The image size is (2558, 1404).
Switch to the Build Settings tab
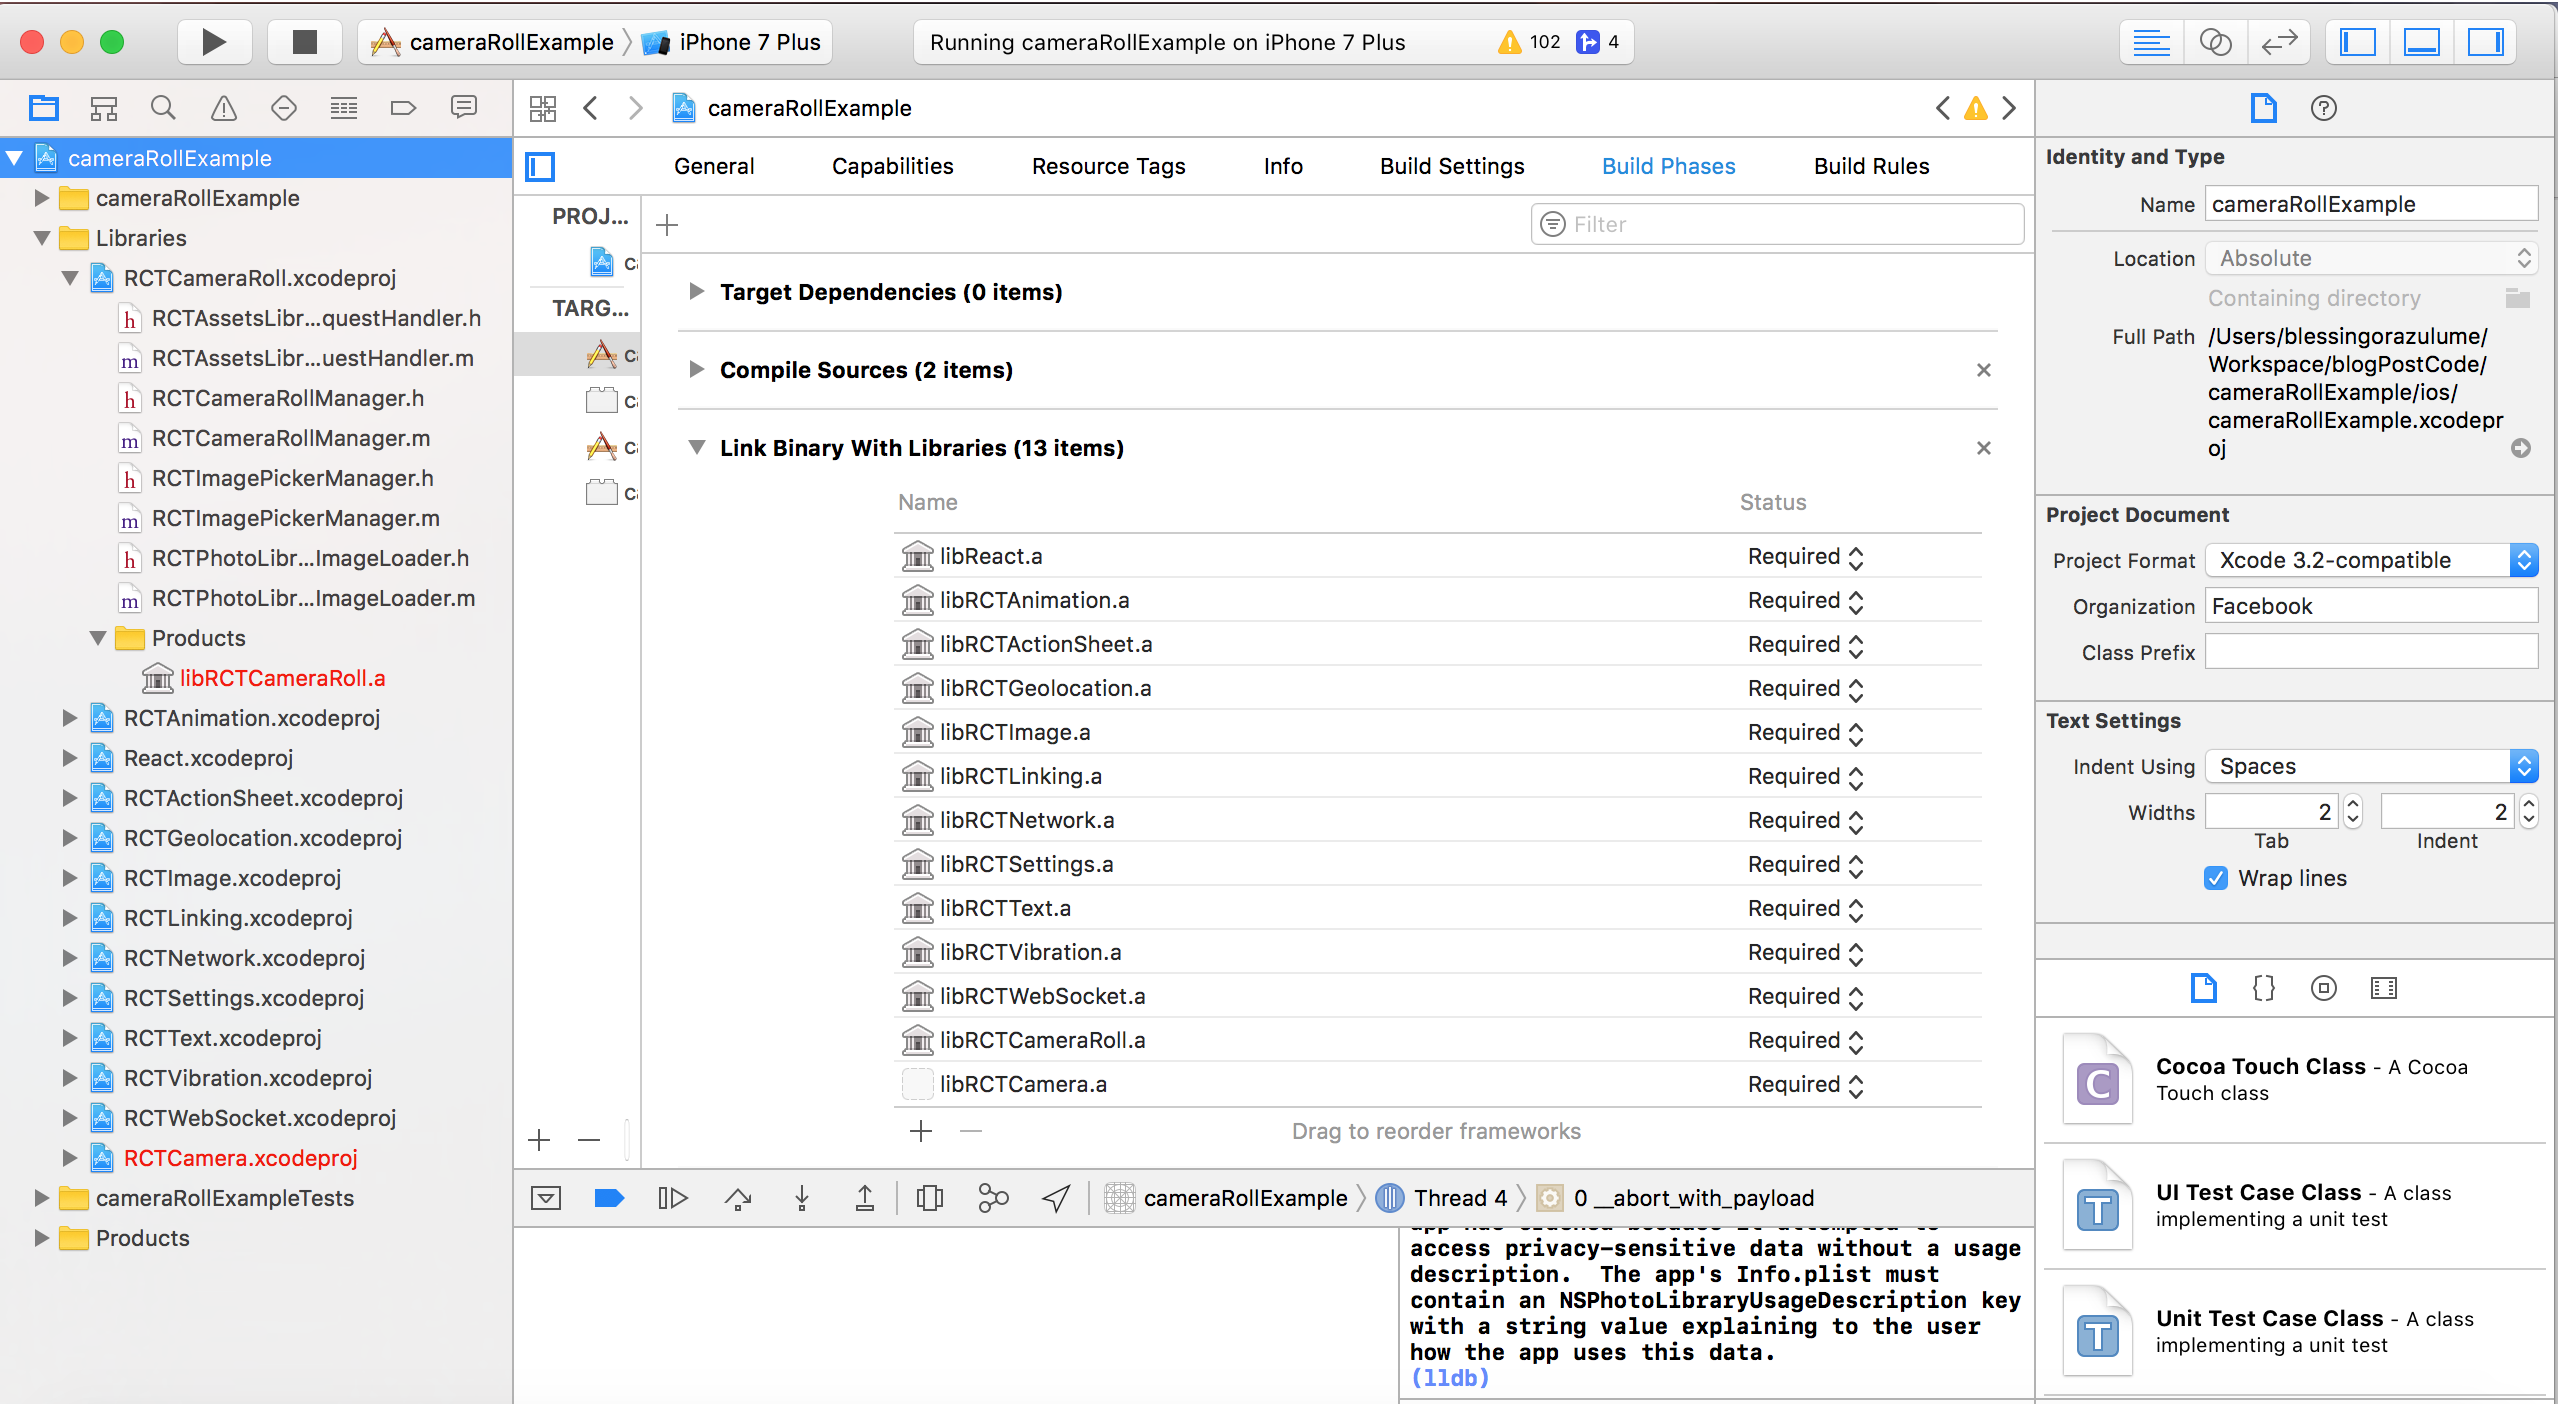1451,166
